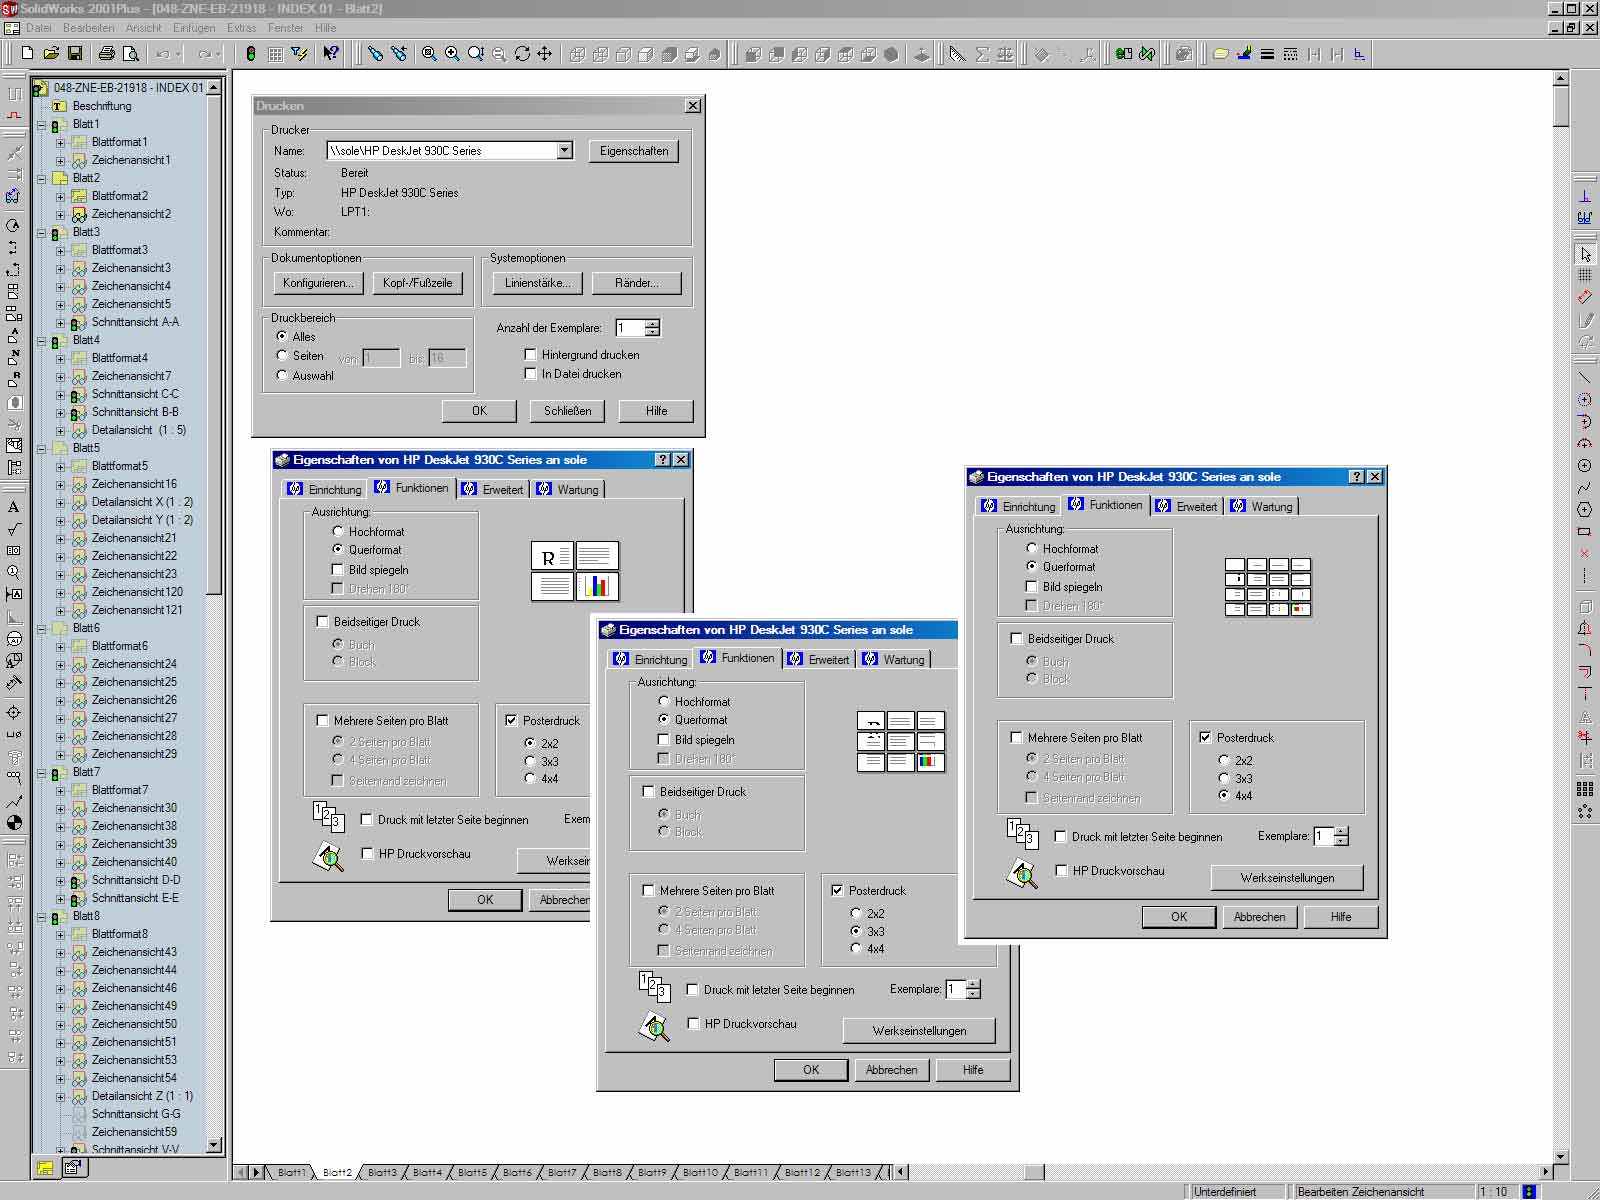Click the Print icon in toolbar
This screenshot has width=1600, height=1200.
pos(106,54)
